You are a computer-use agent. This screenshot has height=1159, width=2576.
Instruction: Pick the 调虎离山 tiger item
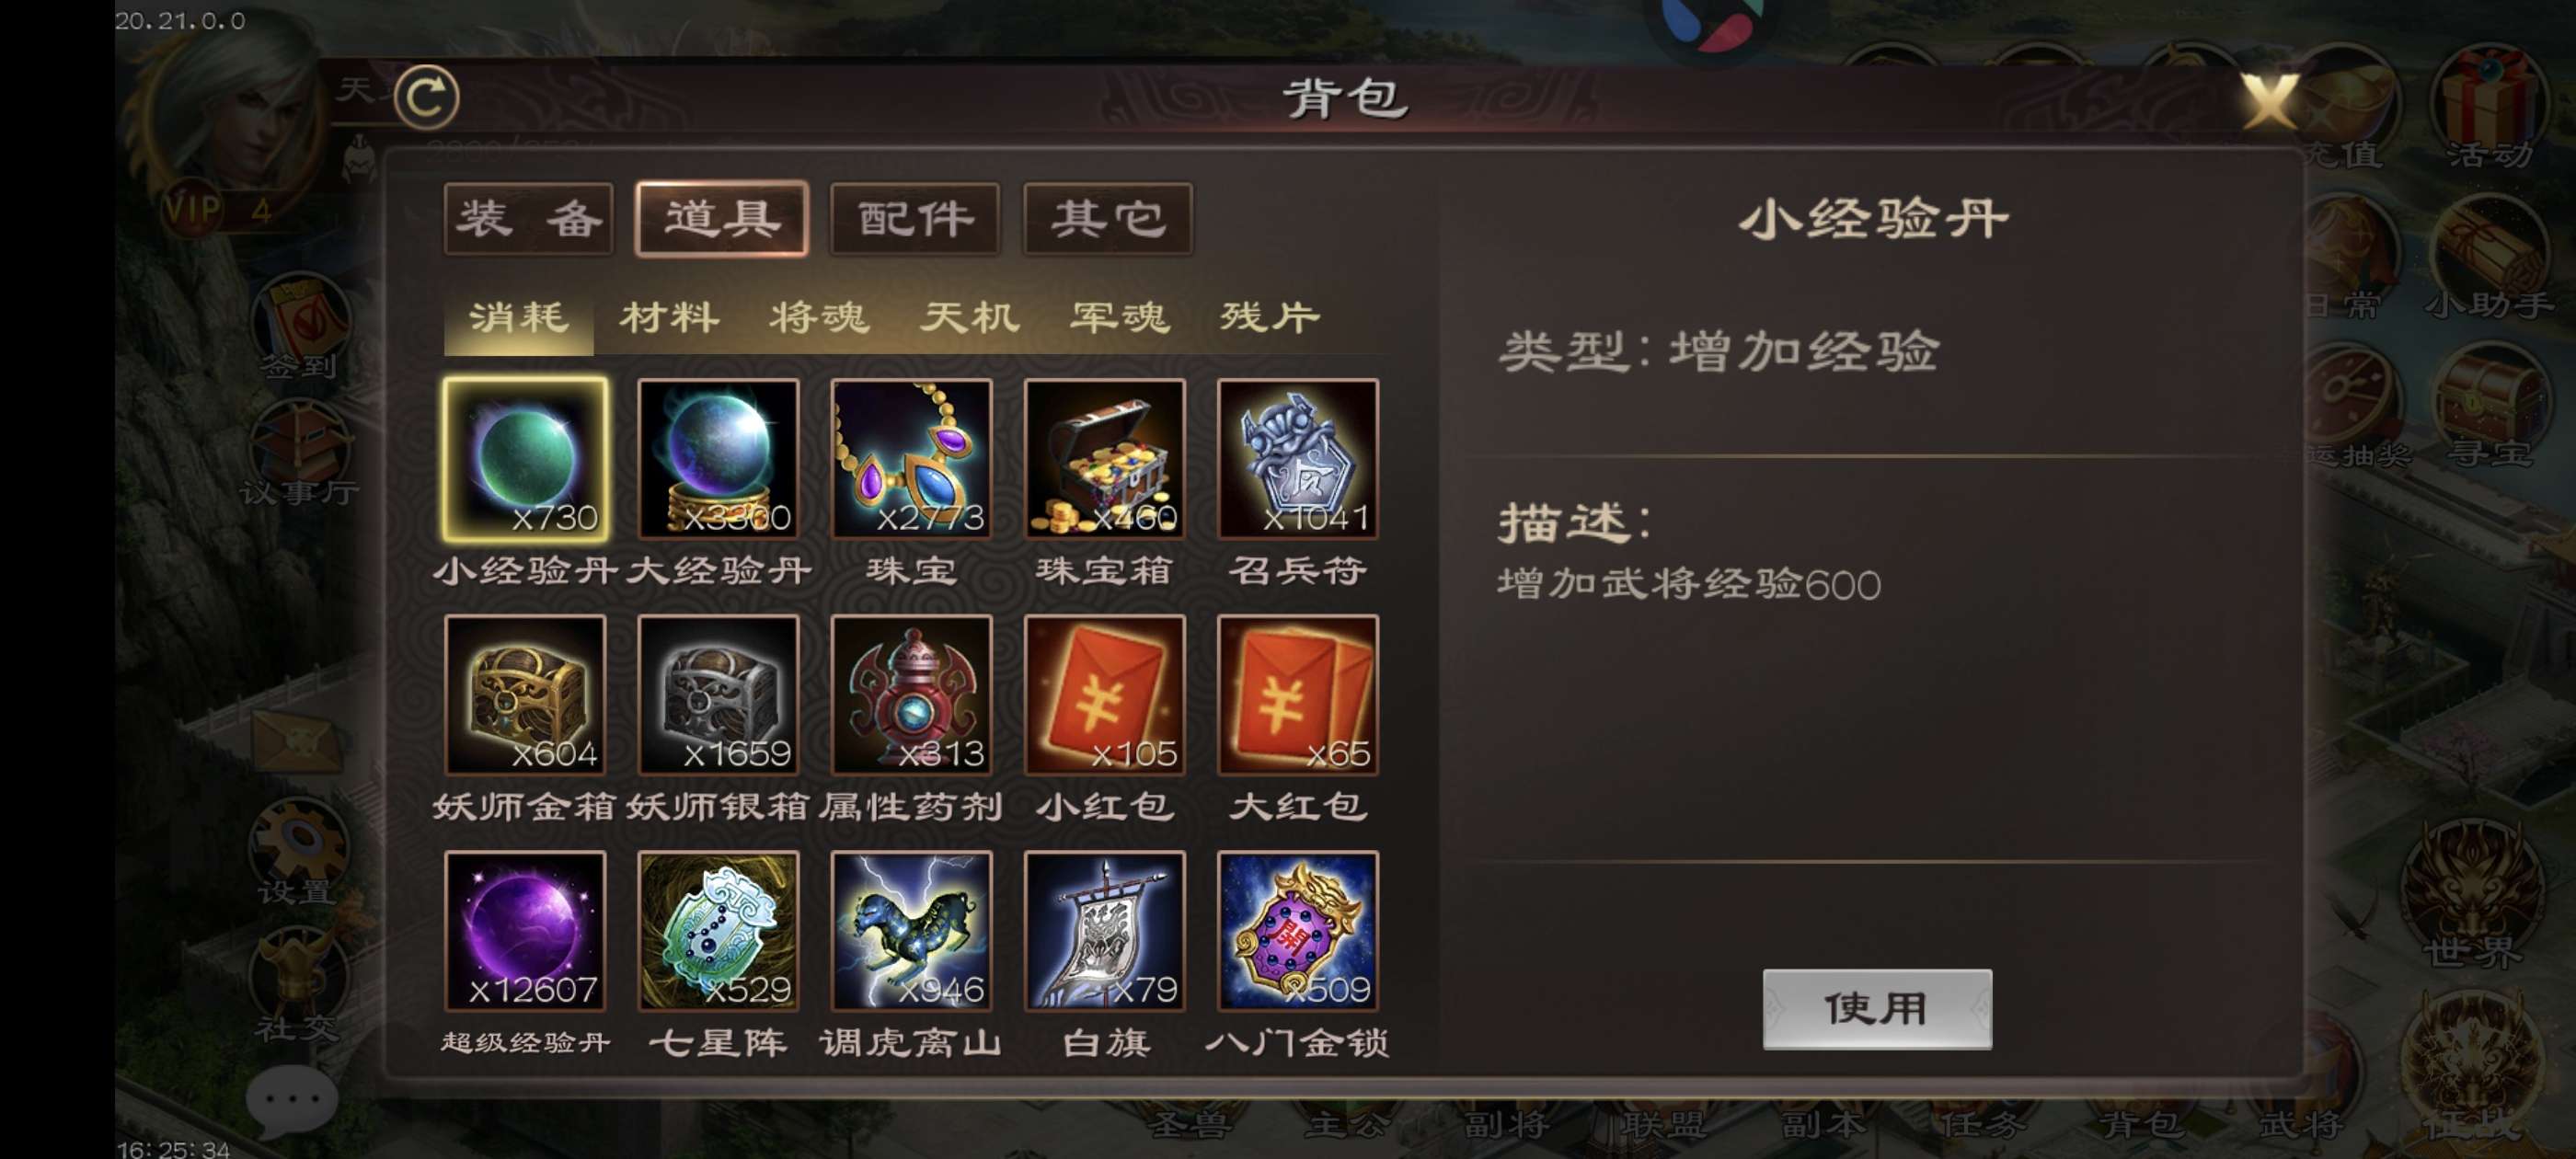point(911,931)
